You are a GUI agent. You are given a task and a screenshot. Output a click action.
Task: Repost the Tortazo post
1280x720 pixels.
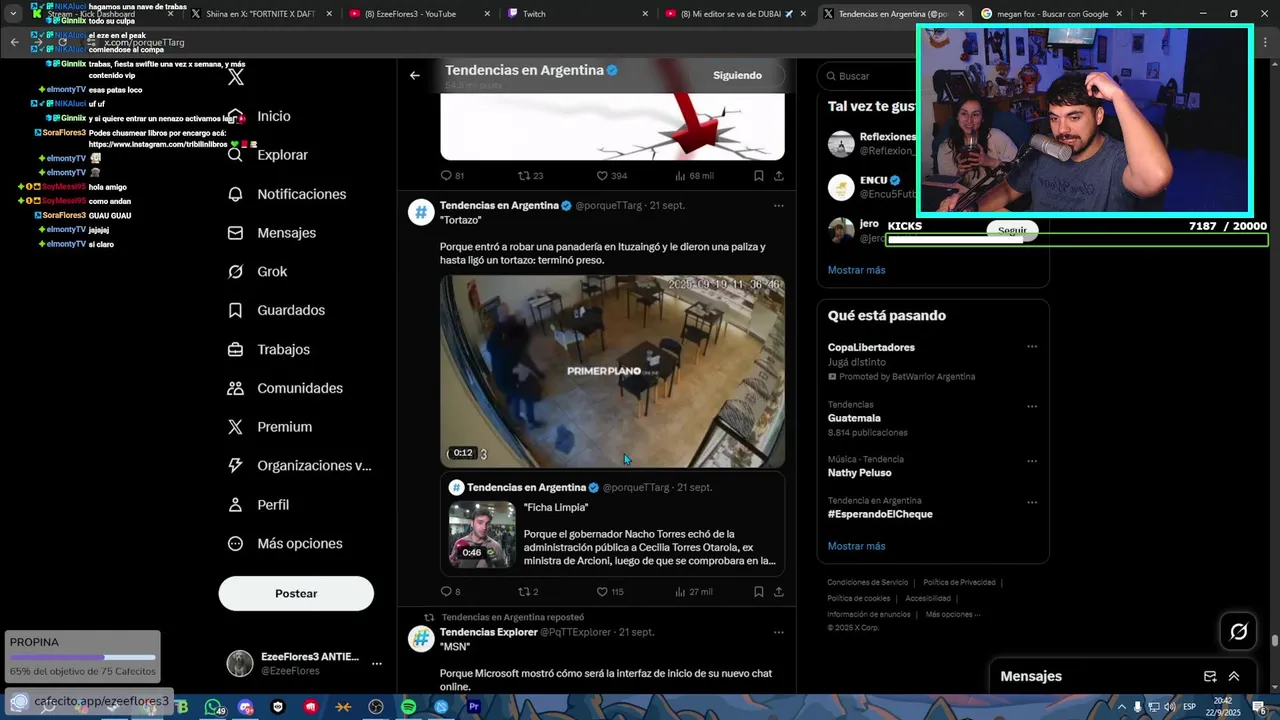click(523, 592)
